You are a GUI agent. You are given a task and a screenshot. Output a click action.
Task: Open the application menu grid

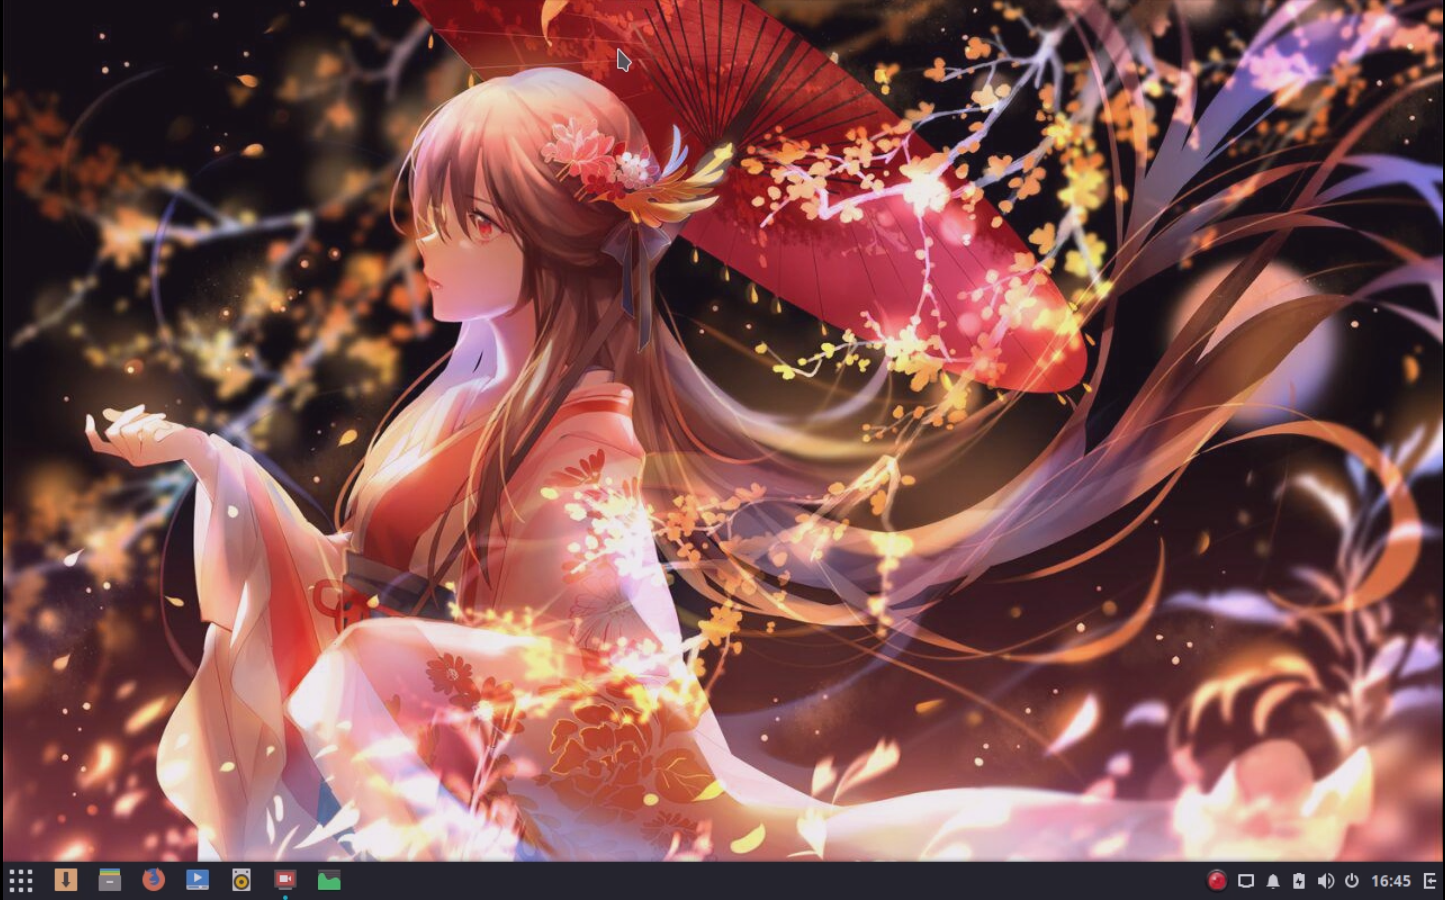click(x=21, y=880)
